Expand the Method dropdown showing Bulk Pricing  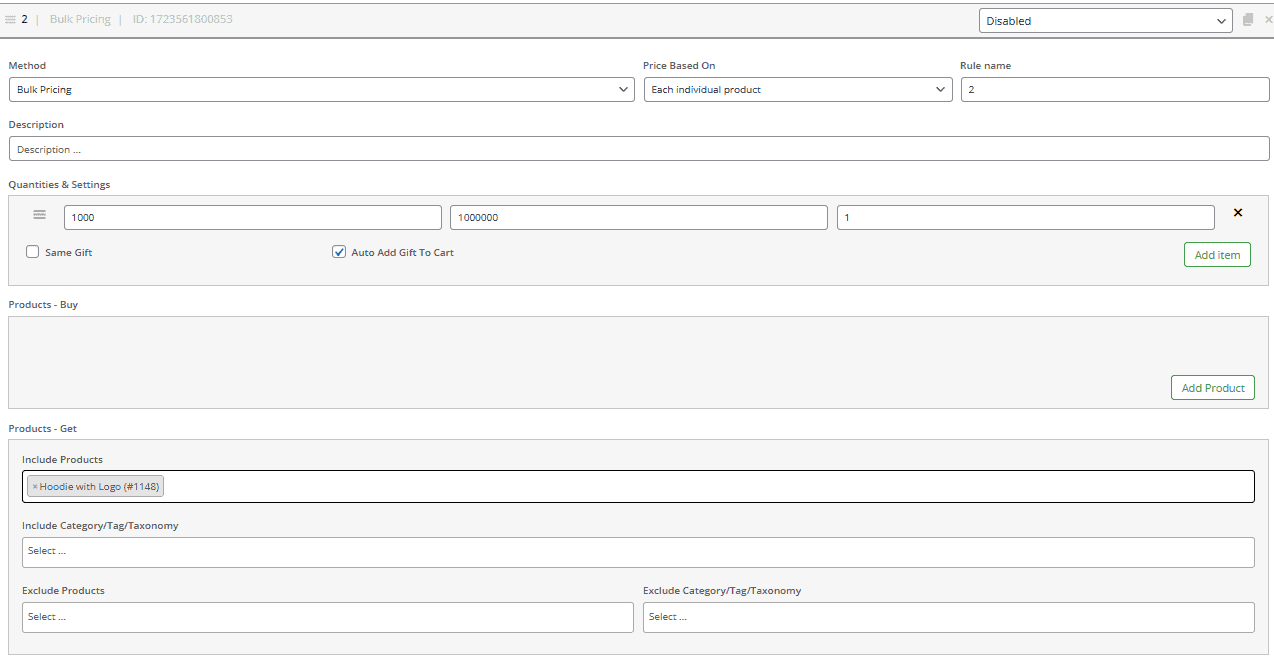(321, 90)
